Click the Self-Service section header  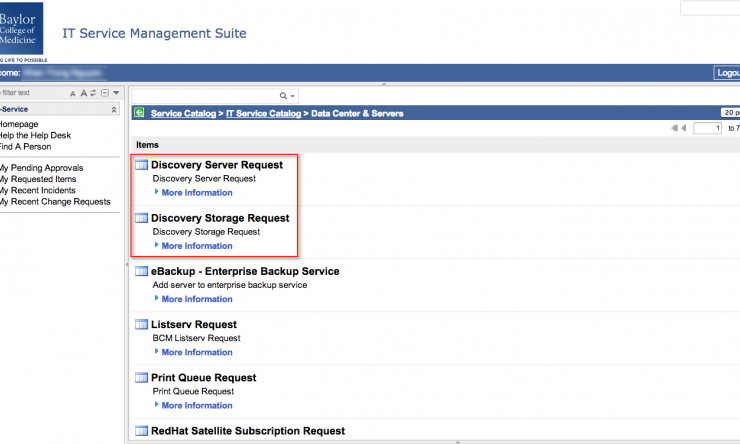pos(59,109)
